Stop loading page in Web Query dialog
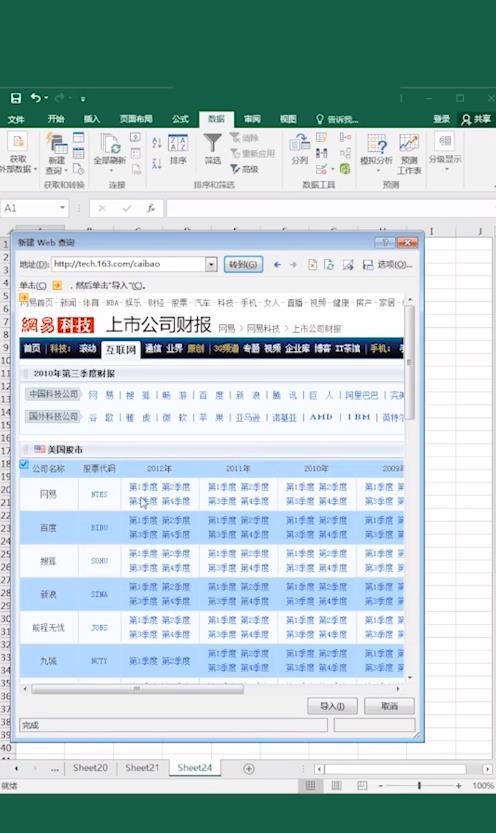The height and width of the screenshot is (833, 496). click(x=312, y=264)
